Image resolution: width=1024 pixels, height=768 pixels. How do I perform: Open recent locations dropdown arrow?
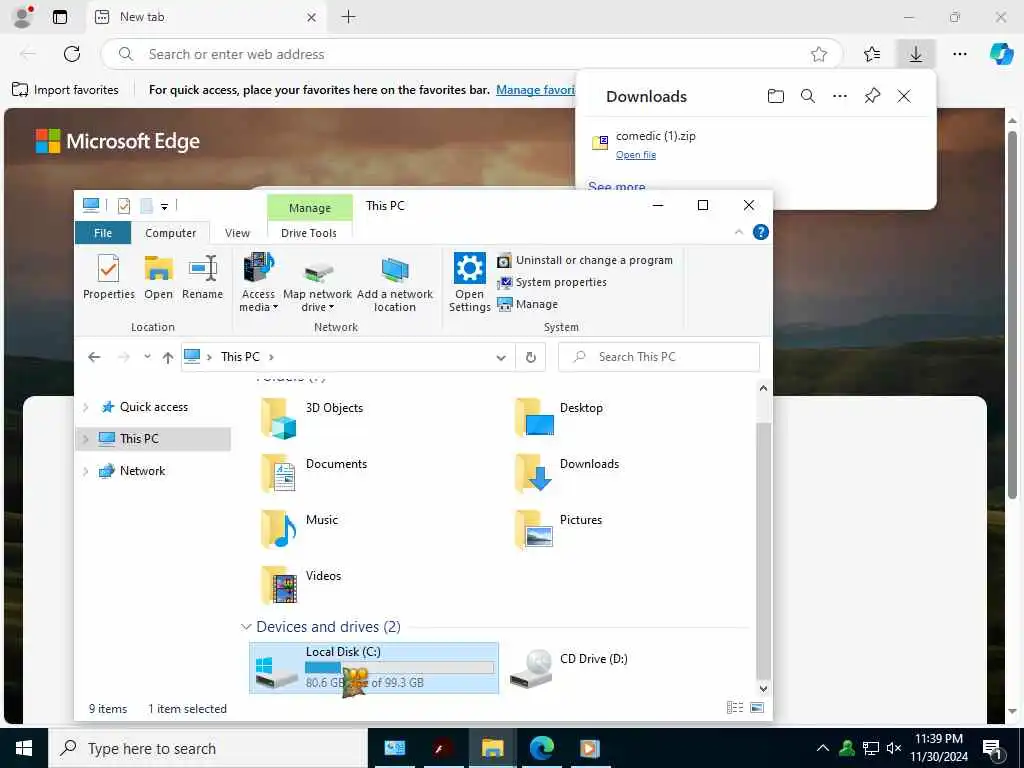click(148, 357)
